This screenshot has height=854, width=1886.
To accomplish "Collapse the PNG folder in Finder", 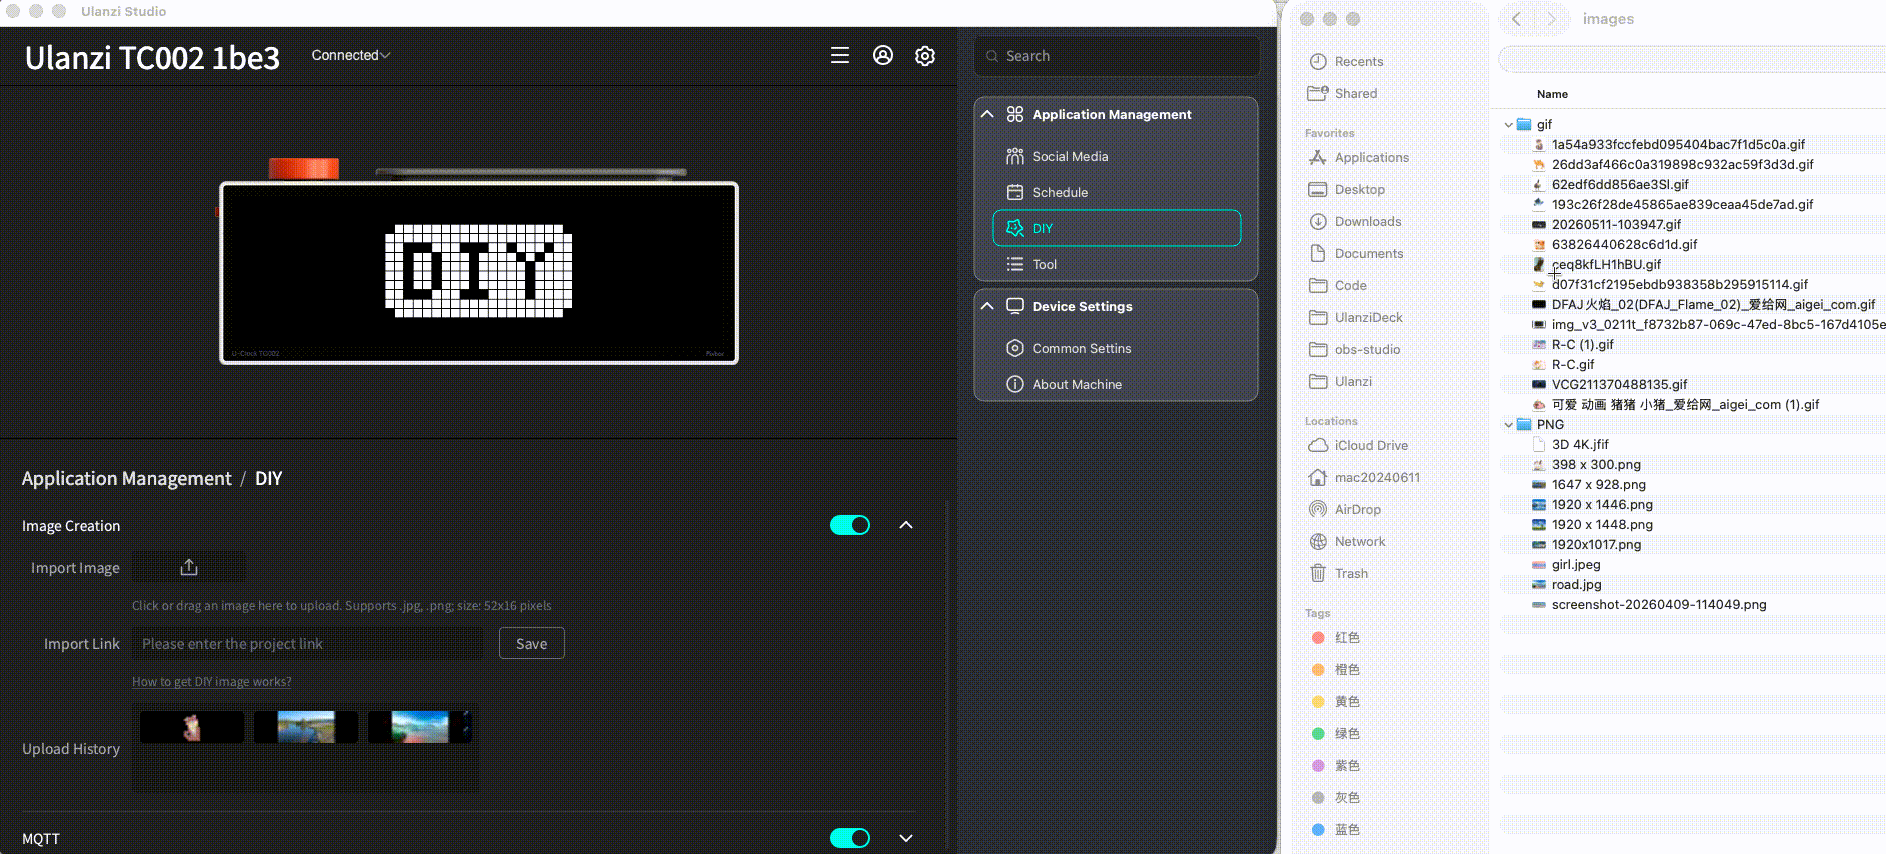I will click(1508, 425).
